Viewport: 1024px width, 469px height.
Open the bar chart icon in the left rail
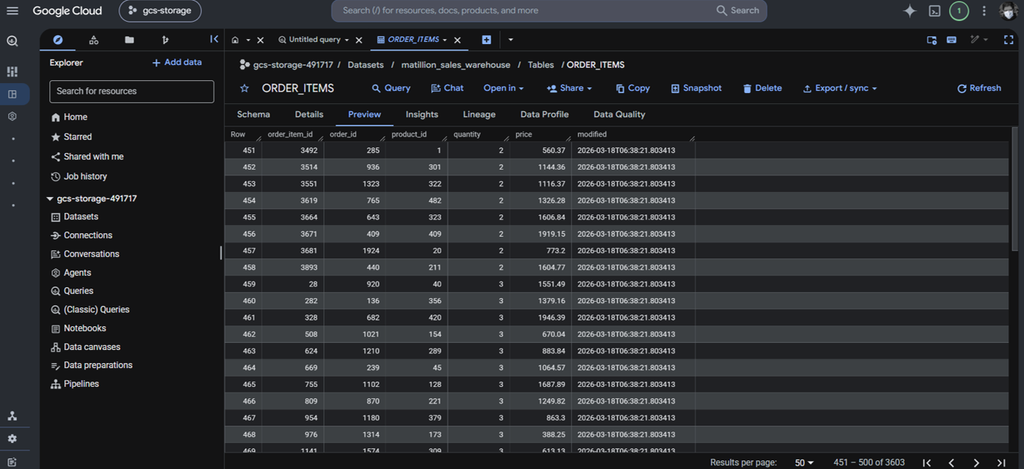(x=12, y=71)
